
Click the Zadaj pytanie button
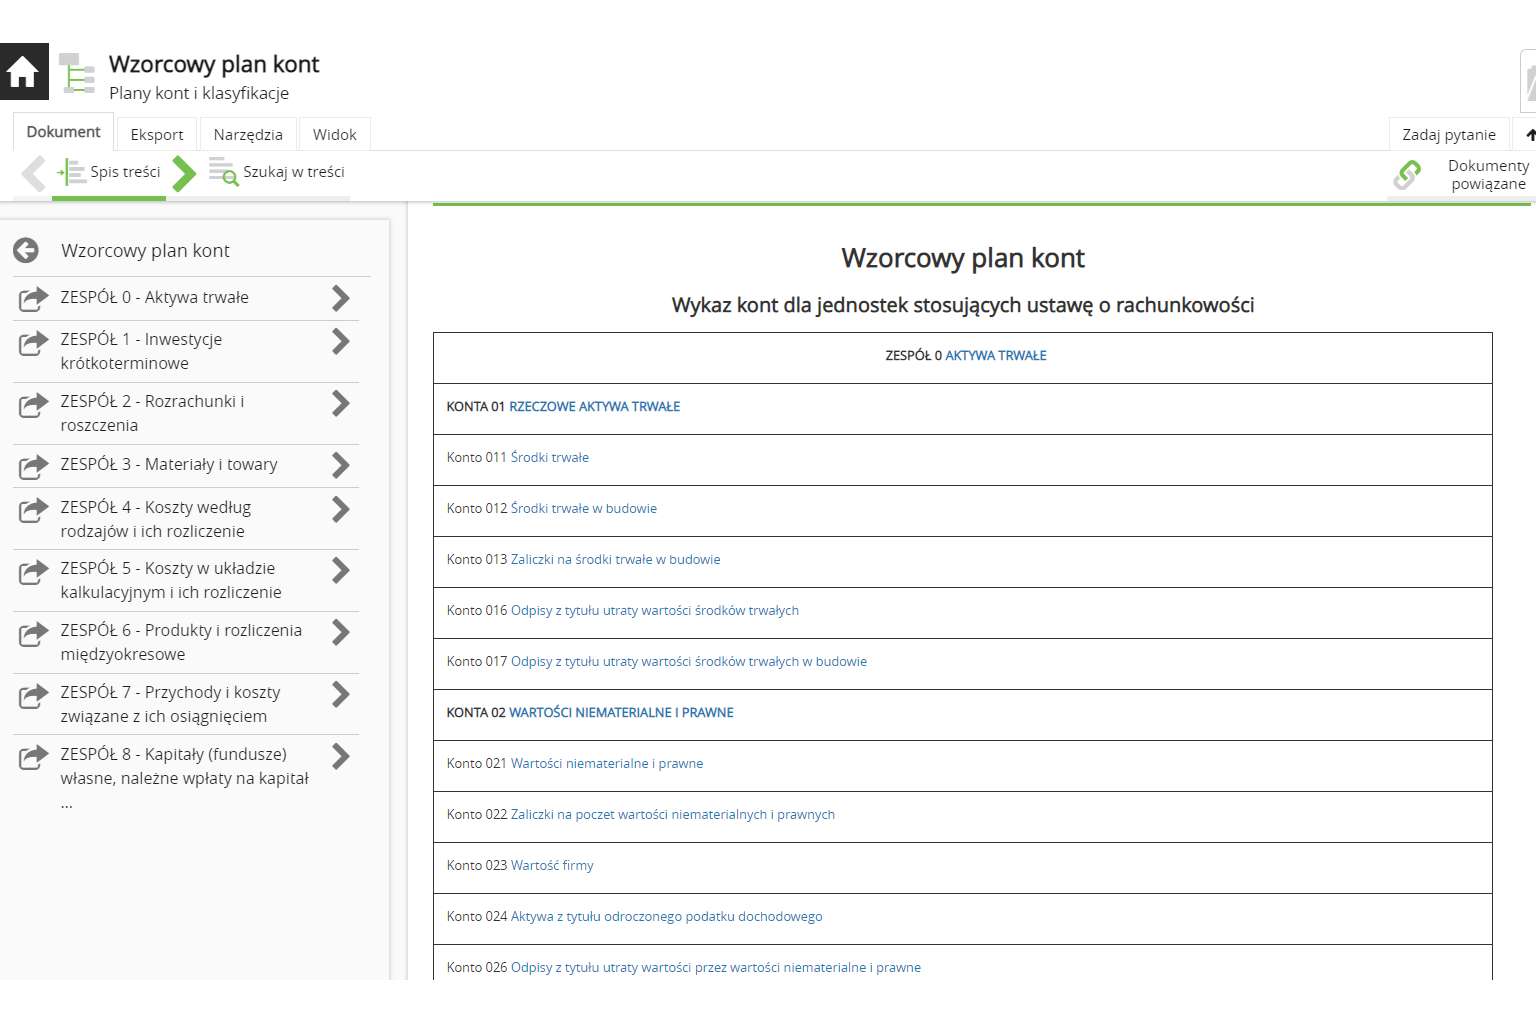pyautogui.click(x=1448, y=135)
